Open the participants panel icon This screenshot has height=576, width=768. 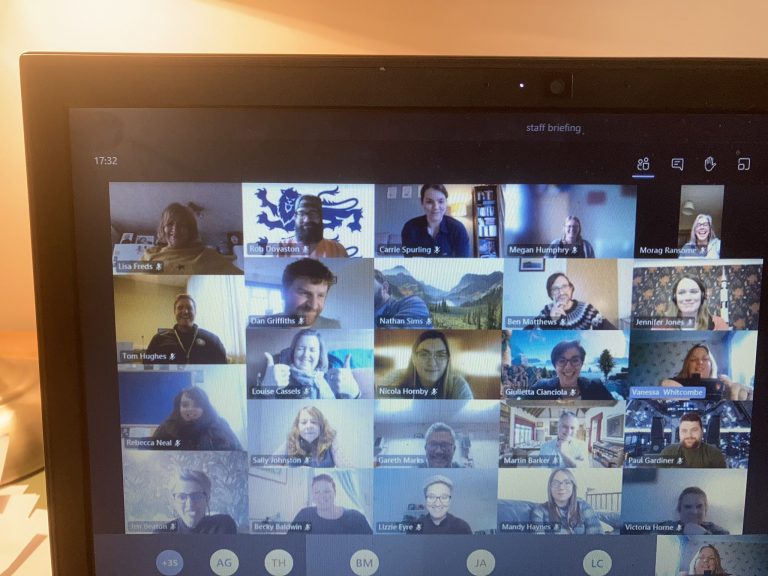643,164
